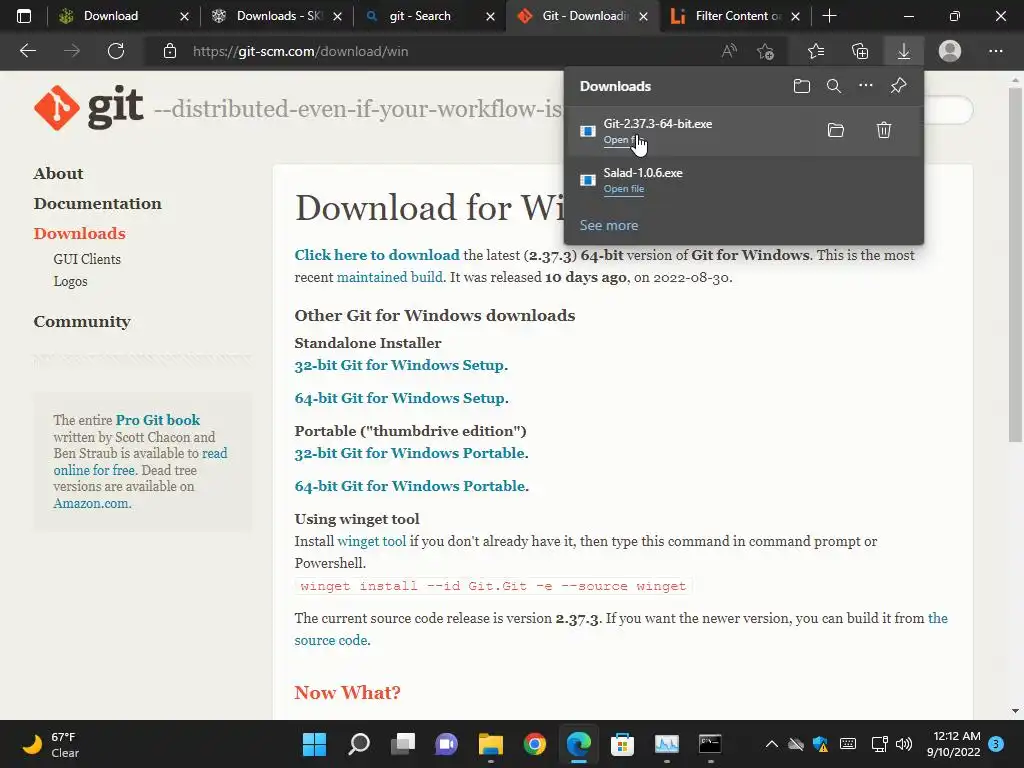Open taskbar Search
This screenshot has width=1024, height=768.
pyautogui.click(x=359, y=744)
